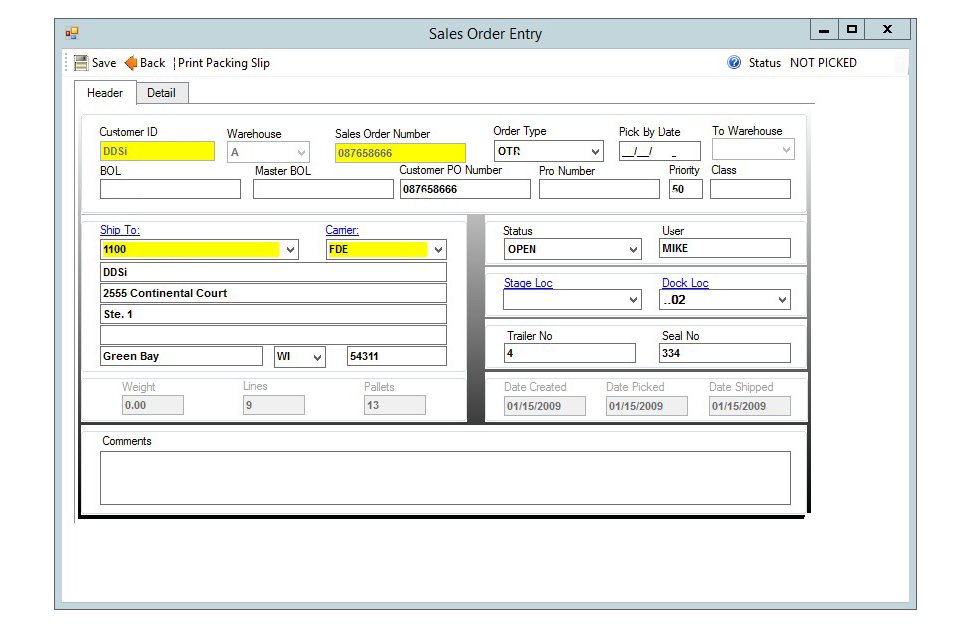Image resolution: width=970 pixels, height=630 pixels.
Task: Switch to the Detail tab
Action: [x=161, y=93]
